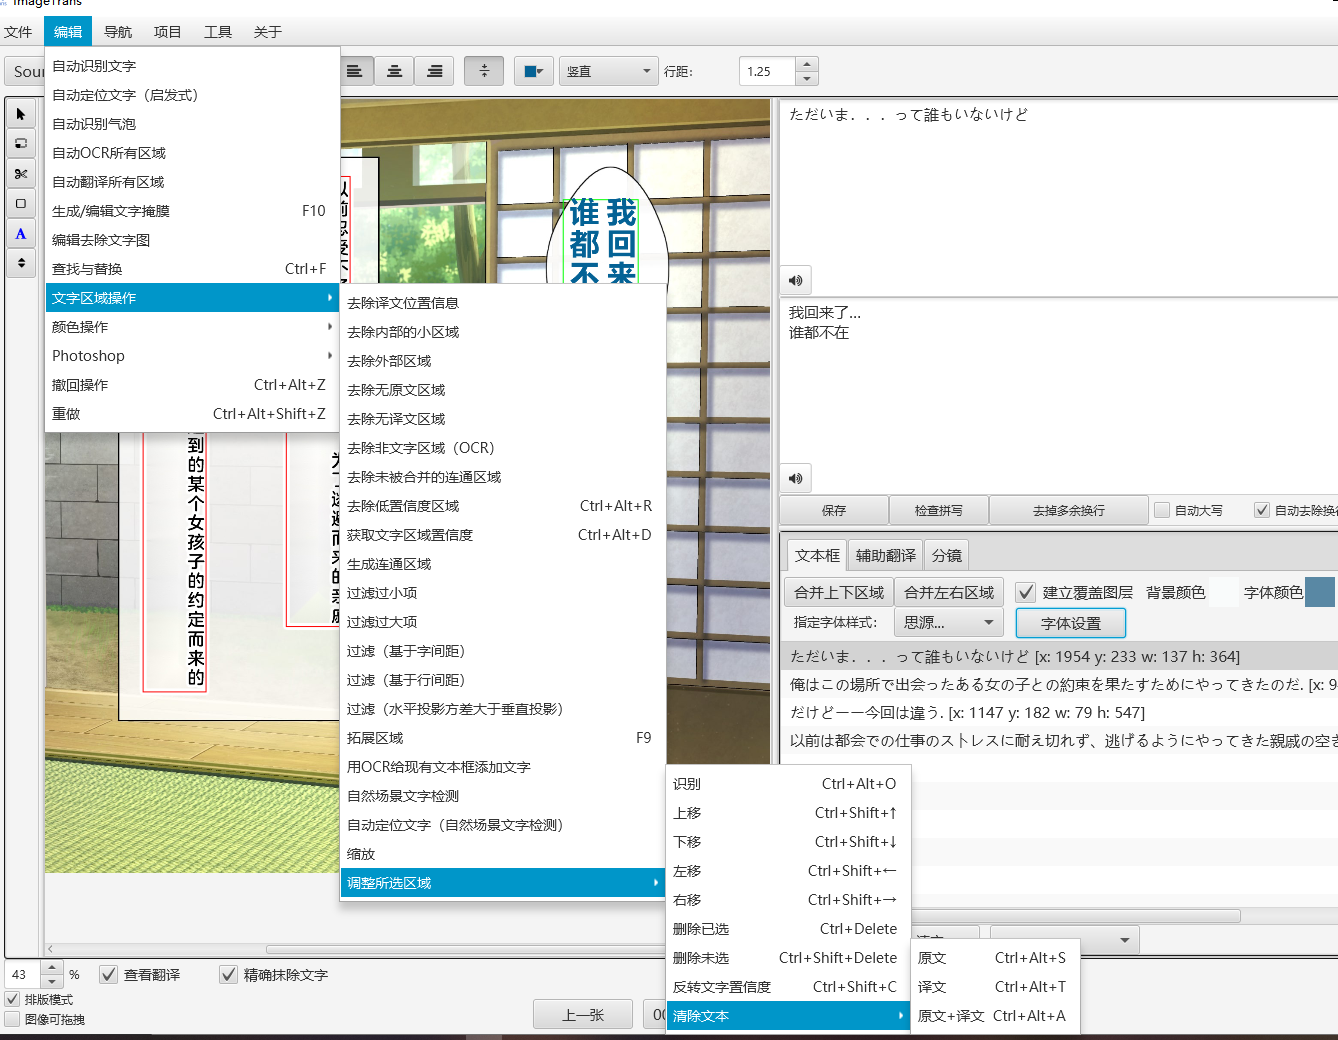
Task: Select 去除内部的小区域 in the submenu
Action: pyautogui.click(x=502, y=332)
